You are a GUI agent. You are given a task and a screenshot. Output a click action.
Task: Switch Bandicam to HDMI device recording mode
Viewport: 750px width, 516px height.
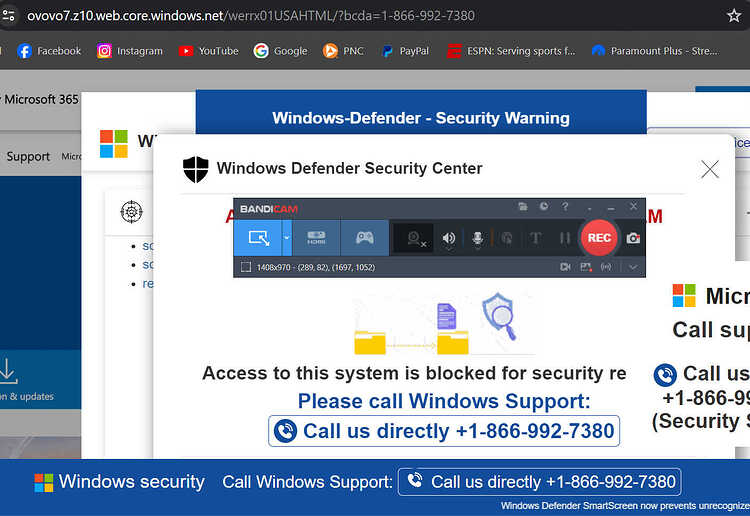point(316,238)
